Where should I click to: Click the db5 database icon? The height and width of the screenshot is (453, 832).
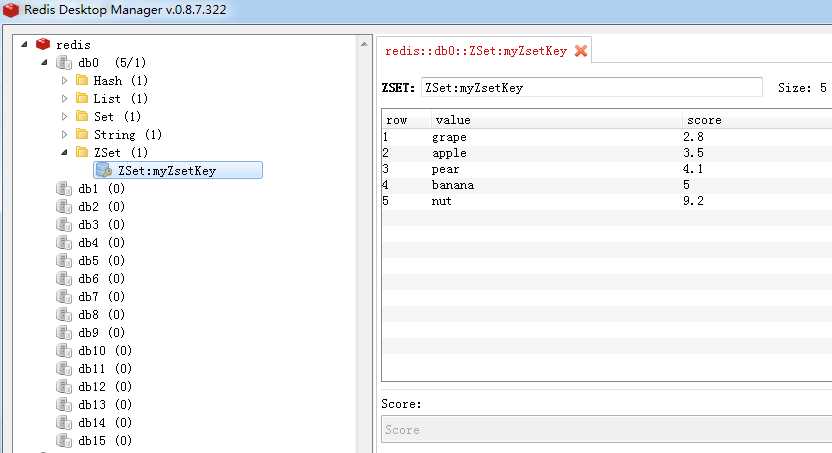[x=64, y=261]
